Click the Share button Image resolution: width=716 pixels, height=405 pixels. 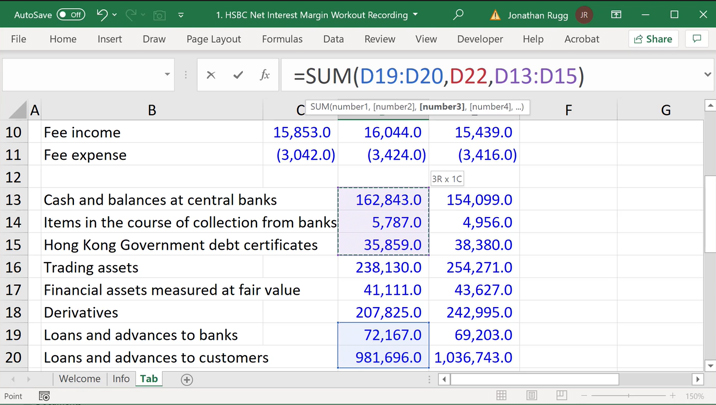click(653, 39)
